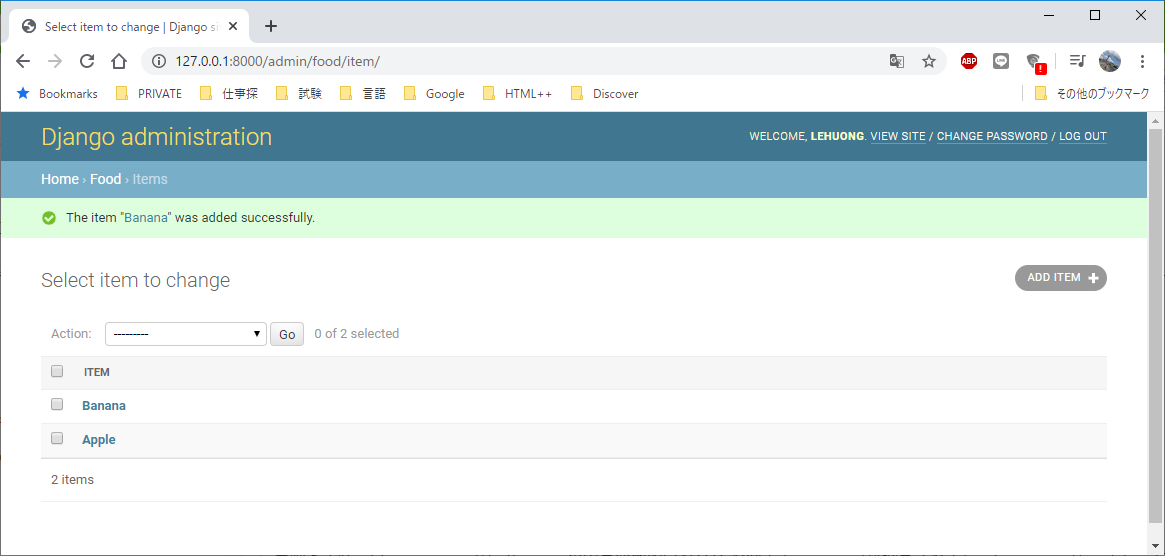This screenshot has width=1165, height=556.
Task: Click the Go button next to Action
Action: pos(287,334)
